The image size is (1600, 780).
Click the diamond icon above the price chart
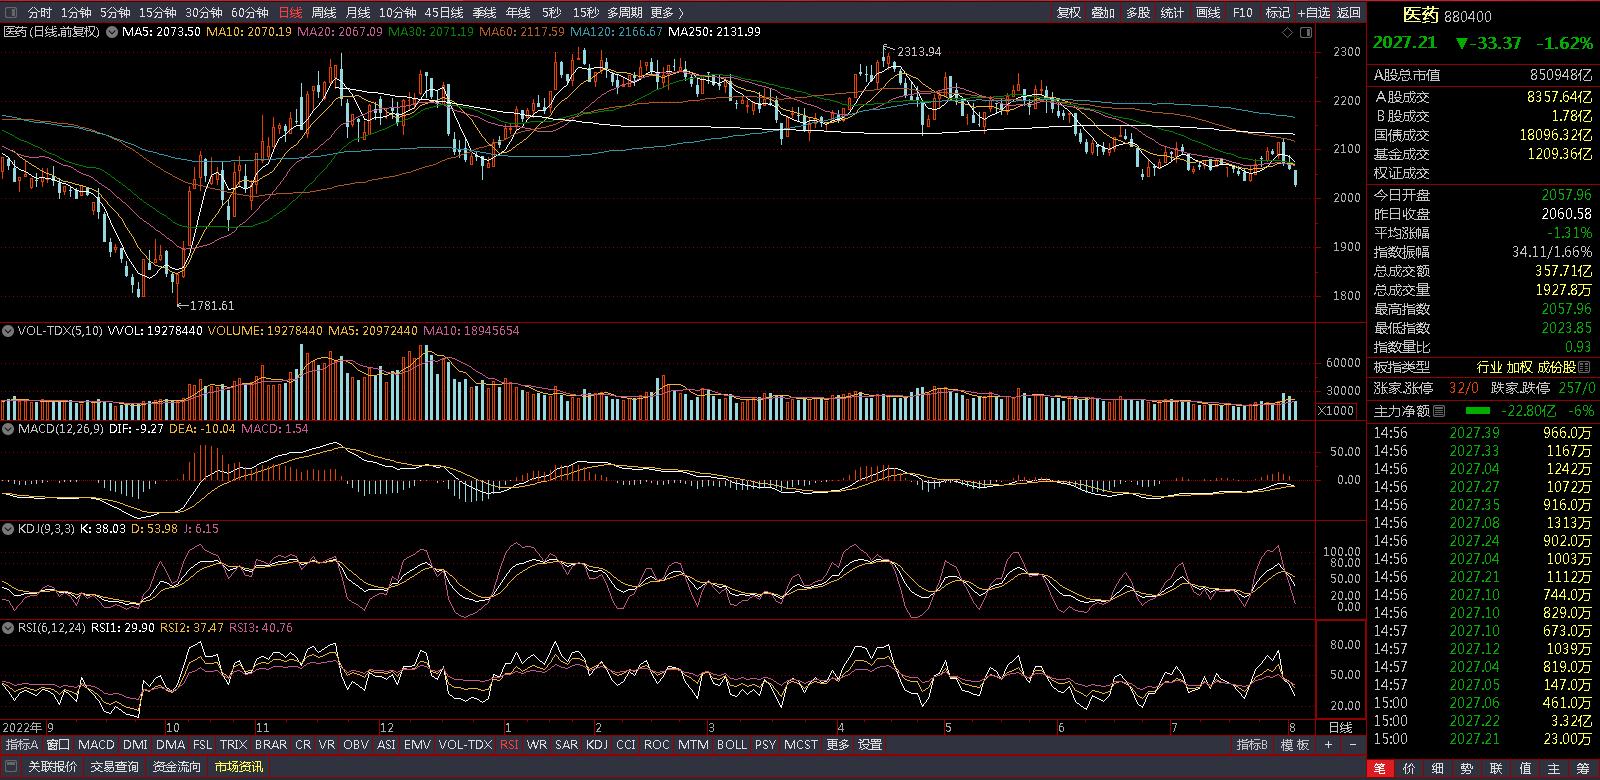[x=1288, y=32]
